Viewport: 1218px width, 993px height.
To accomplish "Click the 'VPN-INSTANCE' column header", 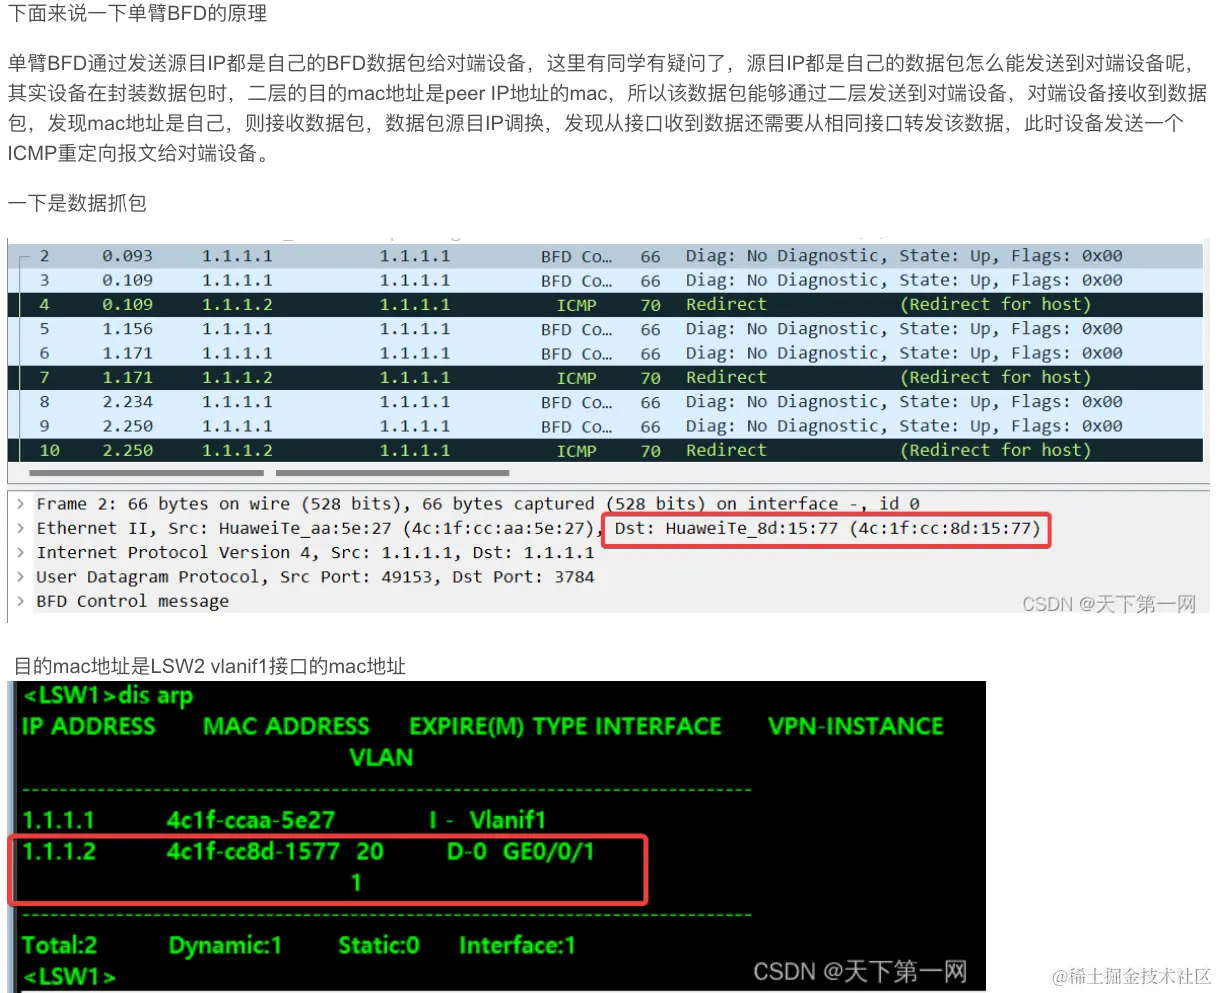I will 856,727.
